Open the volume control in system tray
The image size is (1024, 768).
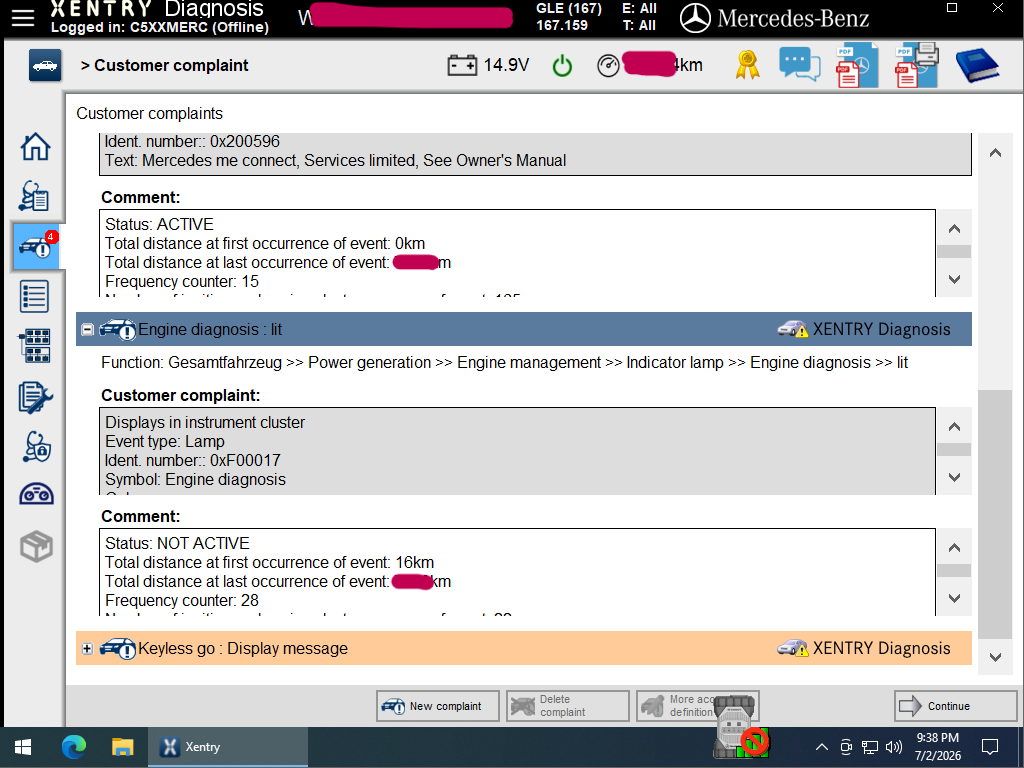point(894,746)
